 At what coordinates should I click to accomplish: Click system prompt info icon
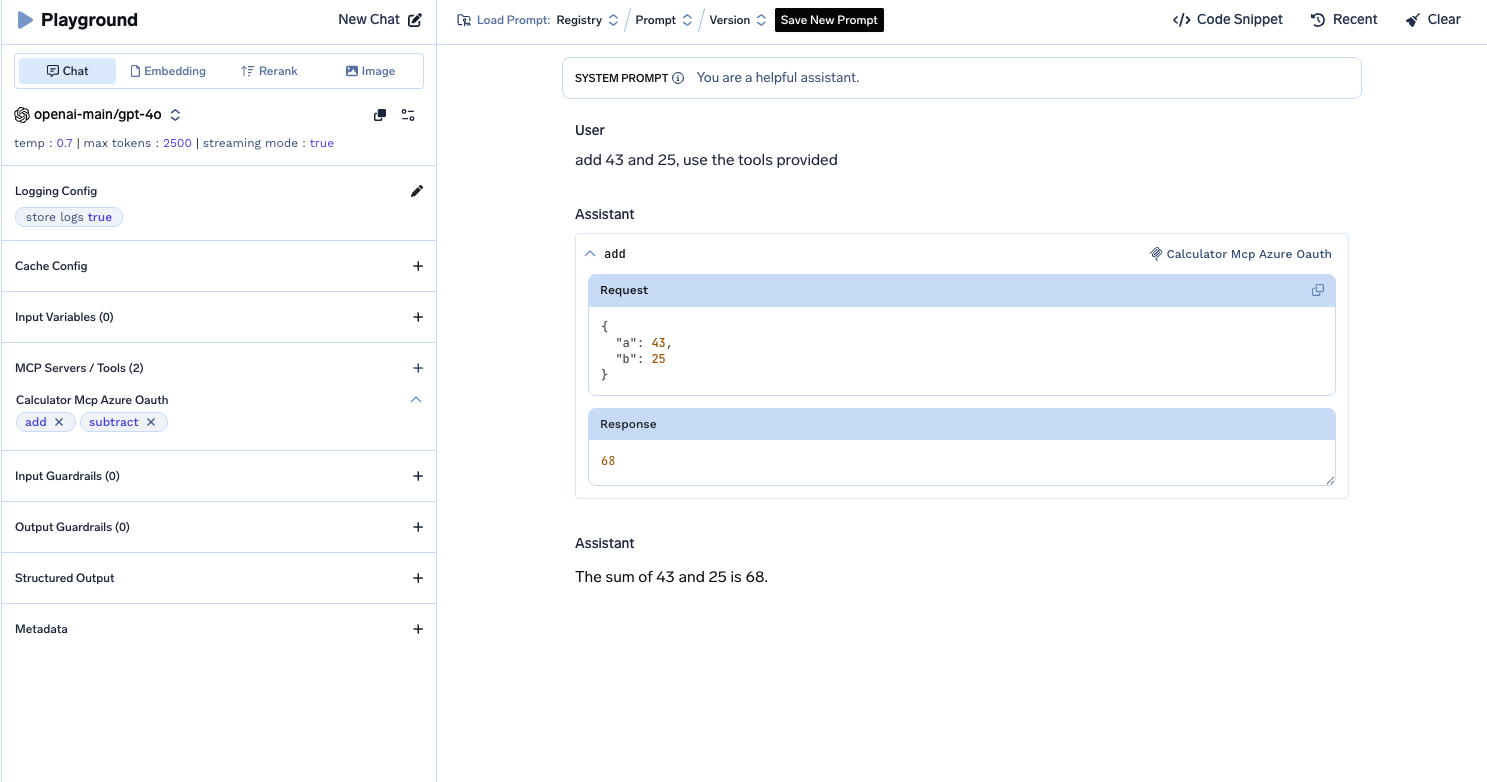pyautogui.click(x=678, y=78)
